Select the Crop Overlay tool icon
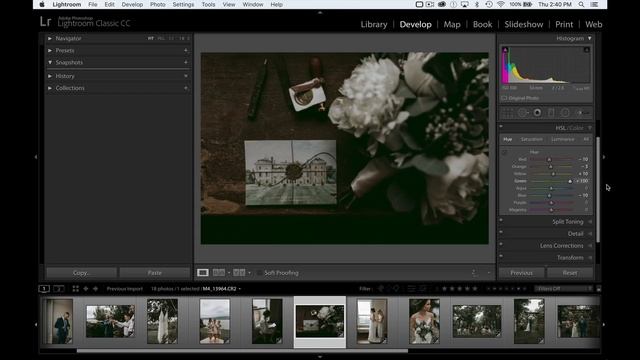 (507, 113)
